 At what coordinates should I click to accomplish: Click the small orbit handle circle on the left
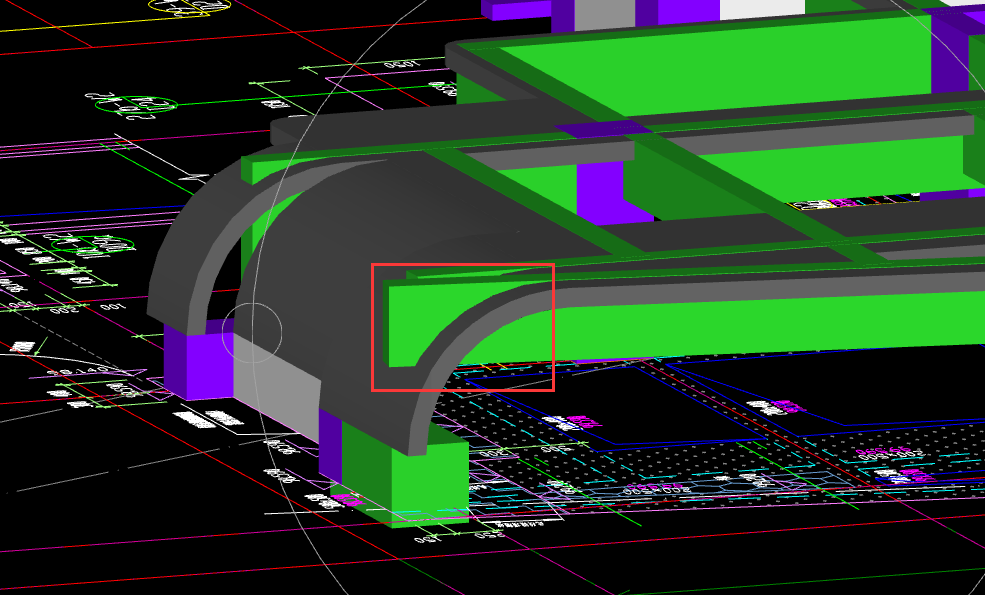(252, 333)
